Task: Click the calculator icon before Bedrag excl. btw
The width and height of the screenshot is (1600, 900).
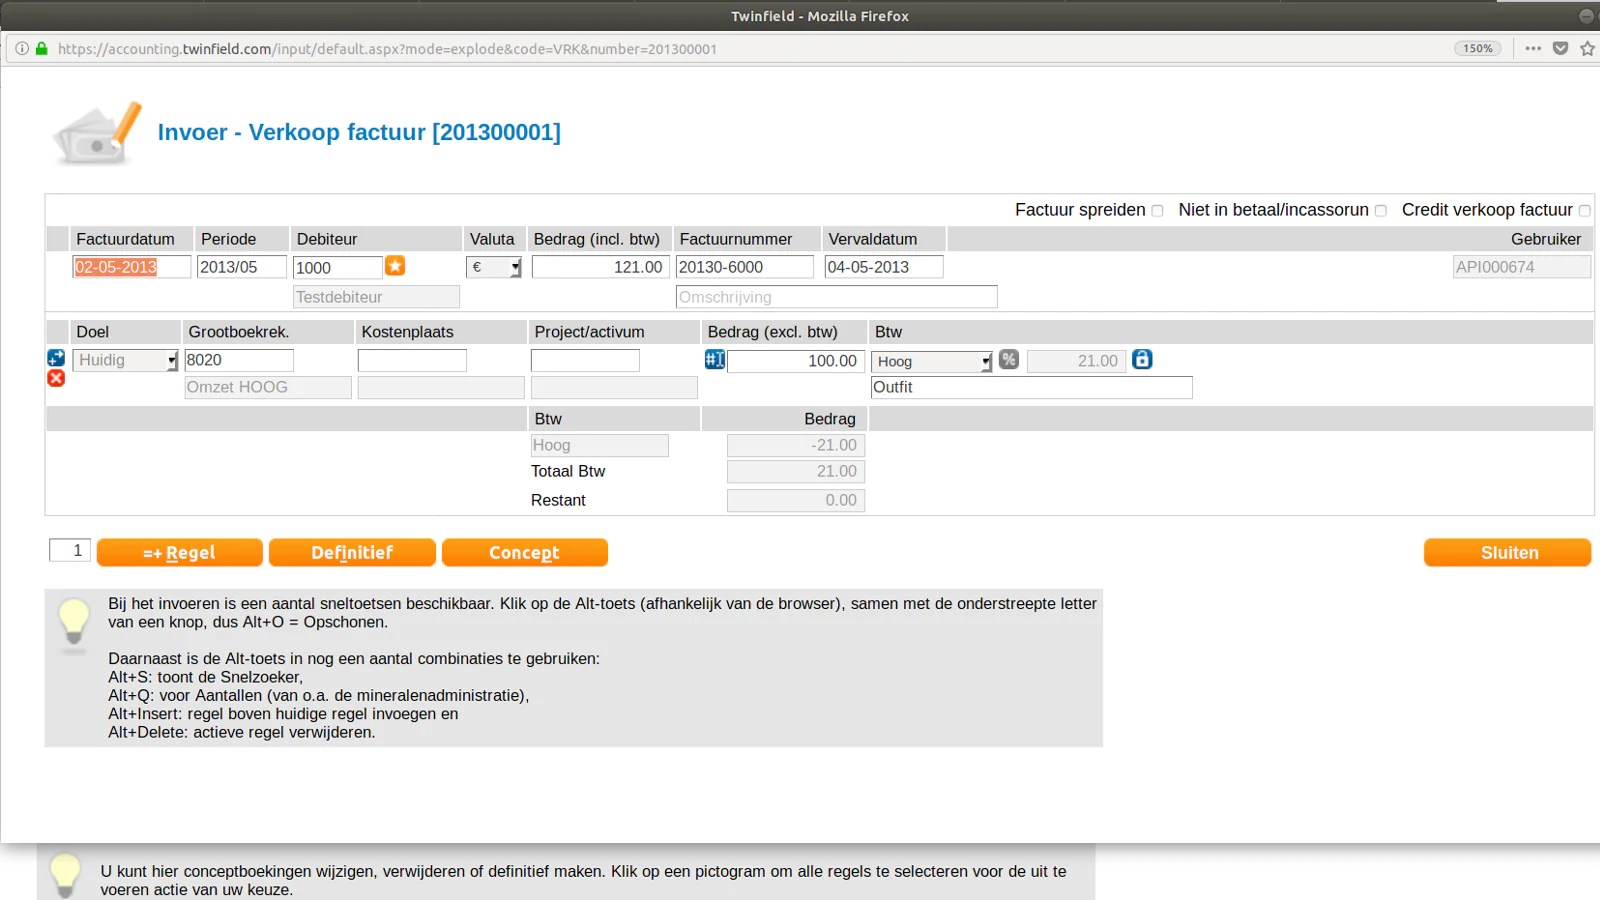Action: point(714,360)
